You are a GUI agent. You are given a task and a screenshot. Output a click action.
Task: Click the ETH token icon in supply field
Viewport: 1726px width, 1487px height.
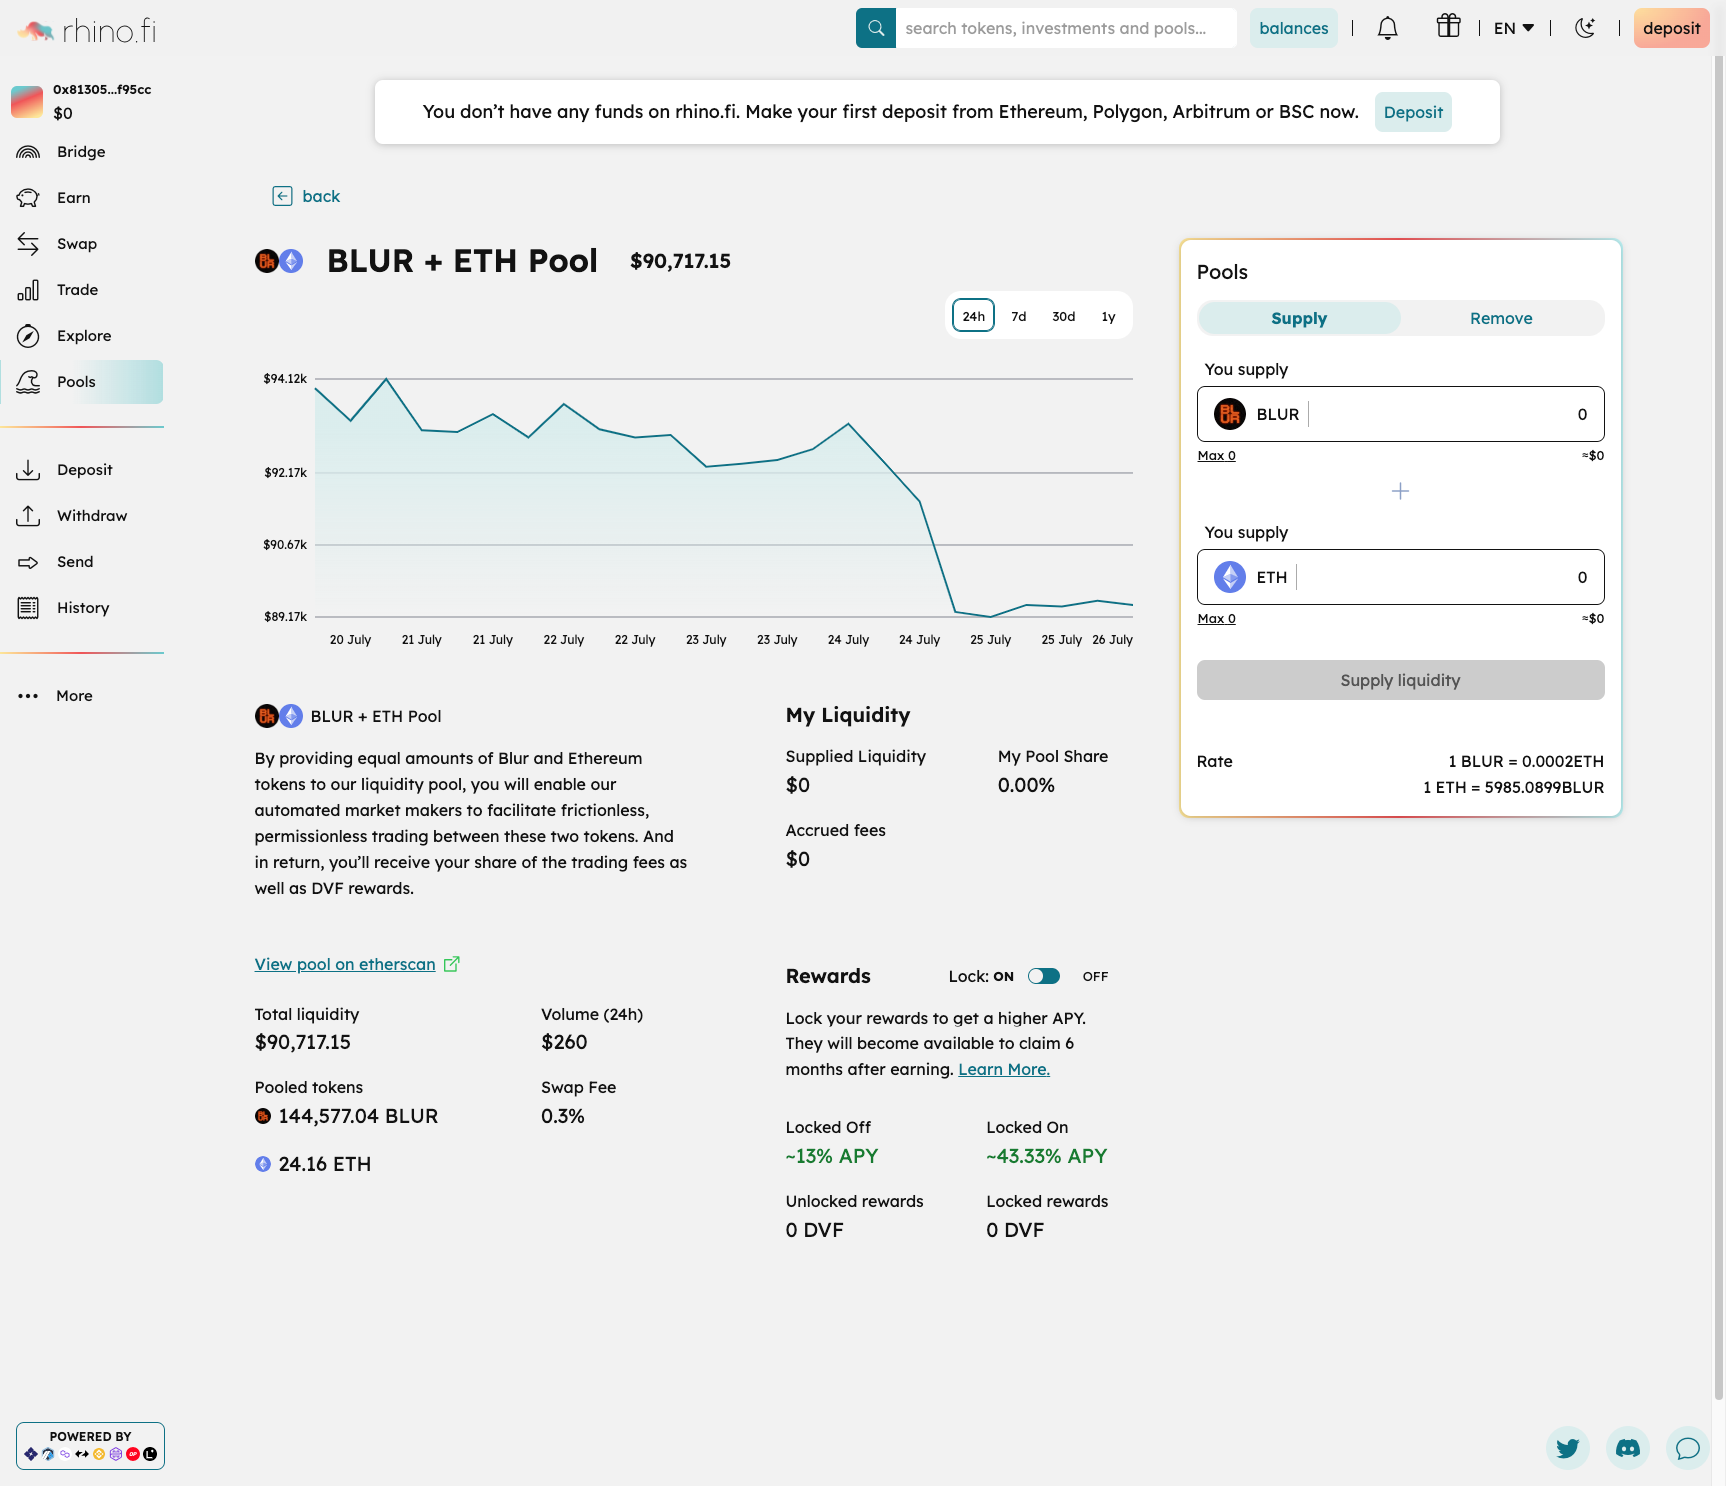pos(1229,577)
